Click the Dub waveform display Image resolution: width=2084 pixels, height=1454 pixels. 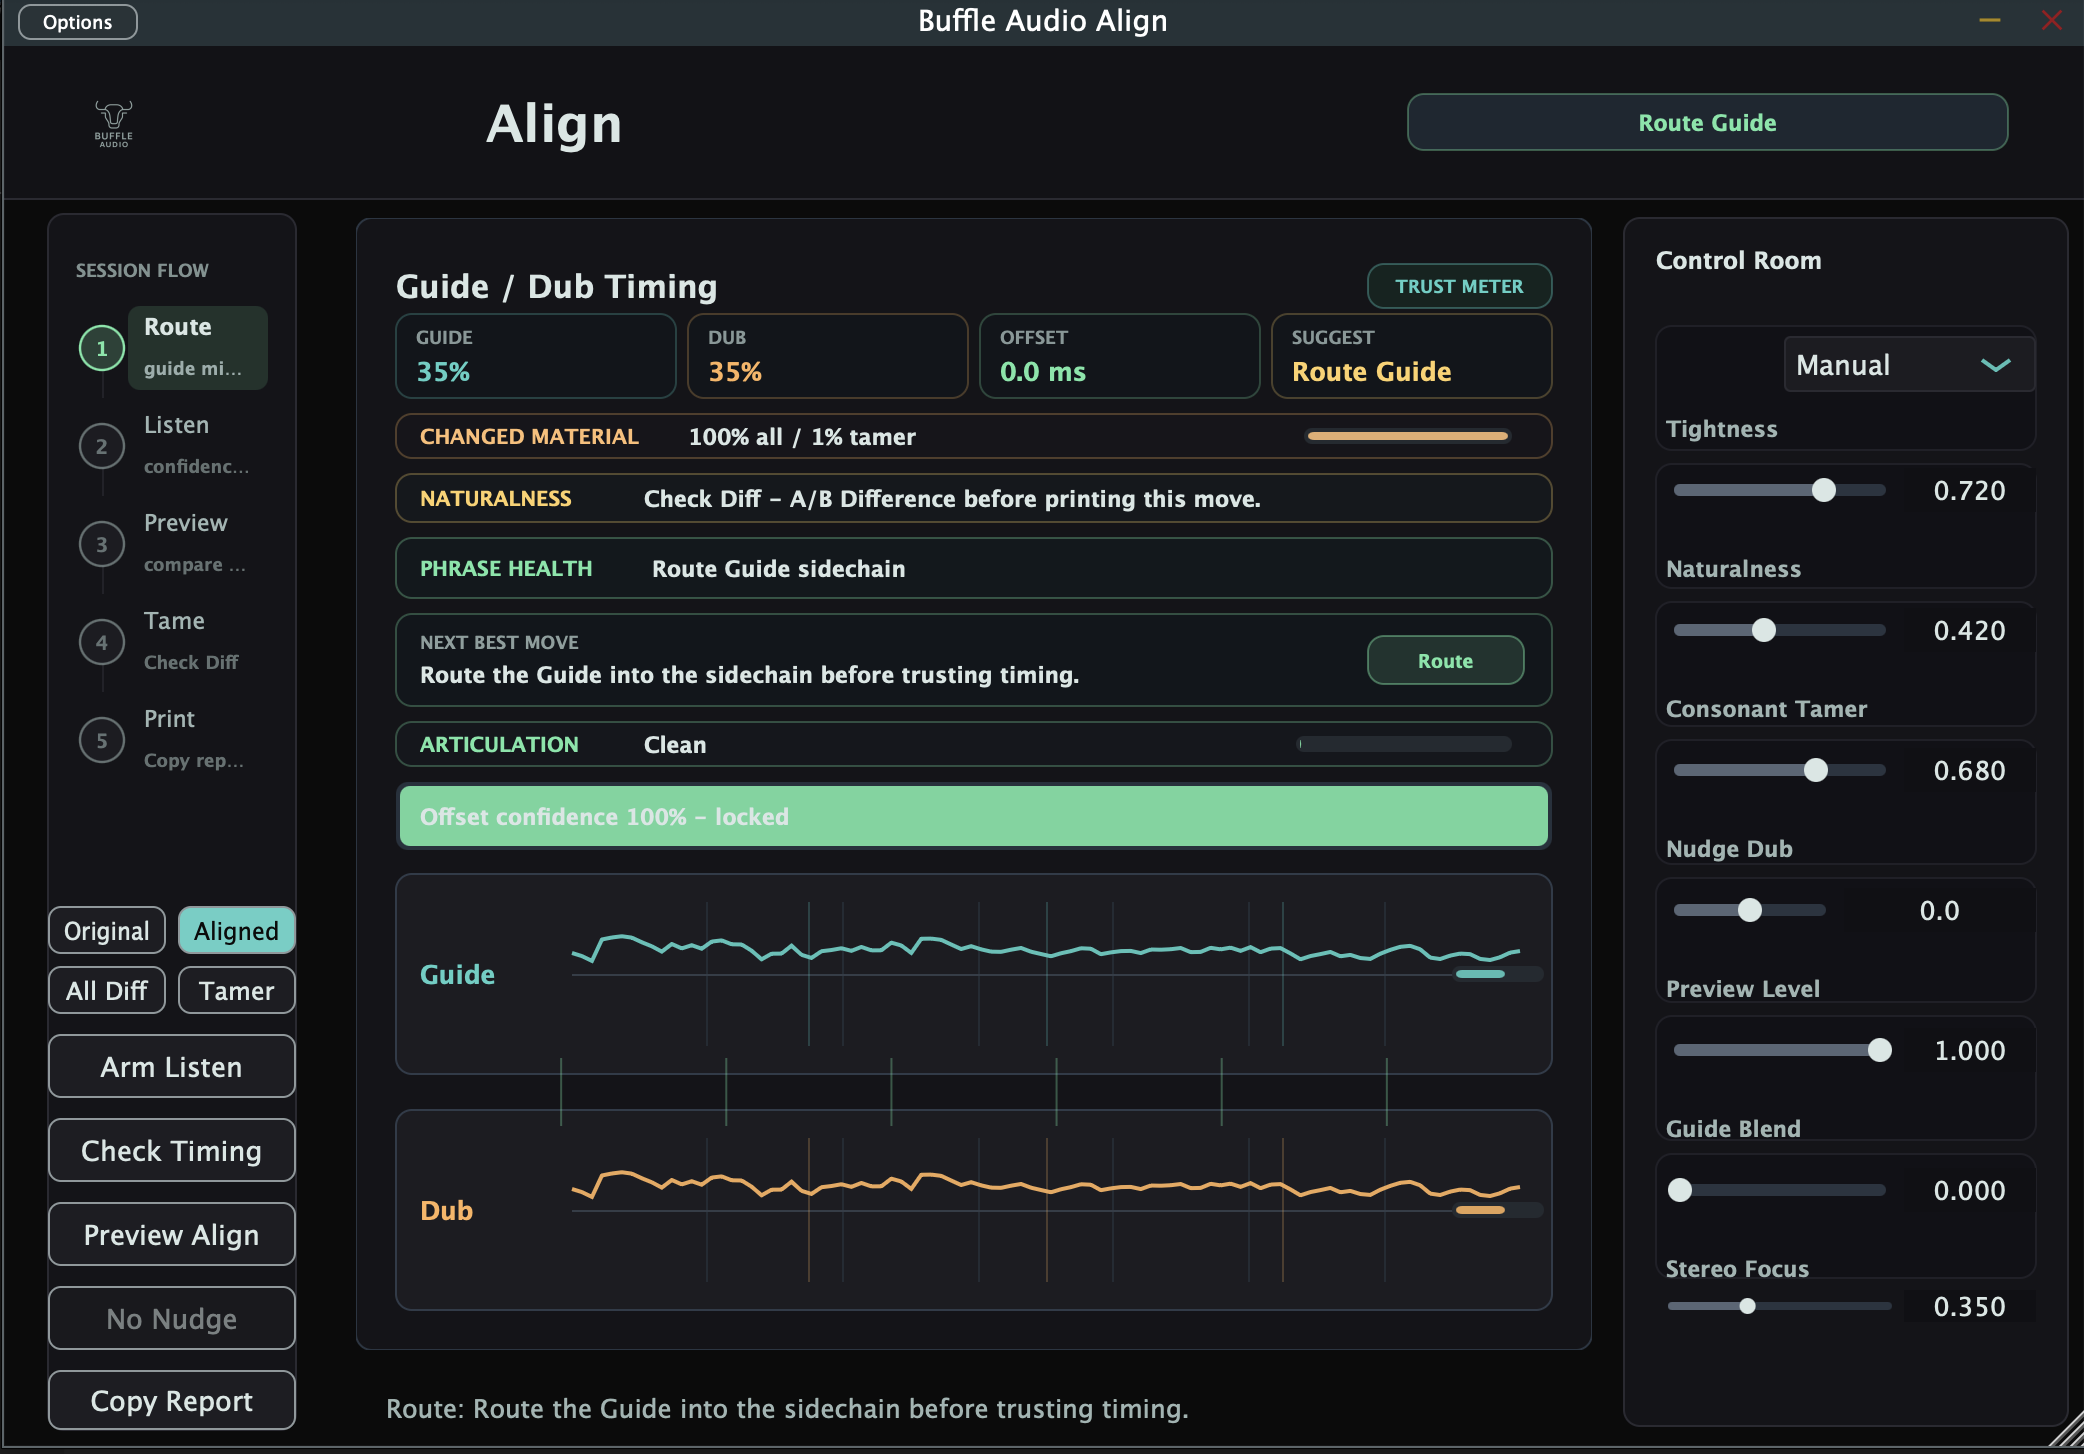pos(974,1210)
